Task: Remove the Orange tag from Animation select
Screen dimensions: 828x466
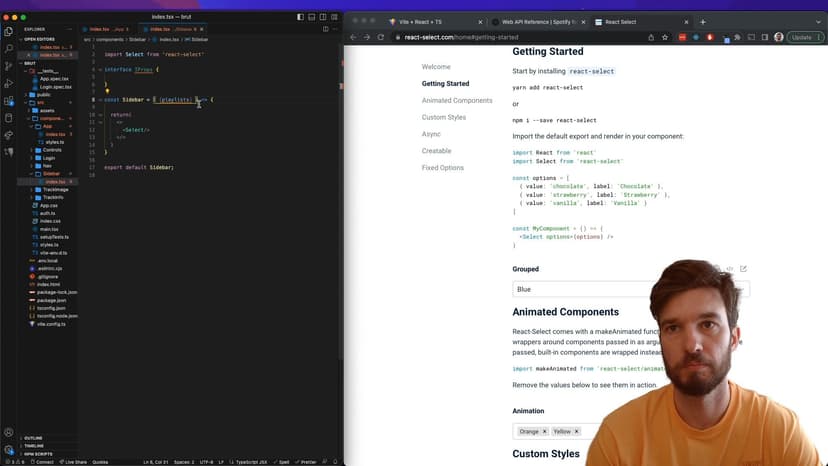Action: pyautogui.click(x=545, y=431)
